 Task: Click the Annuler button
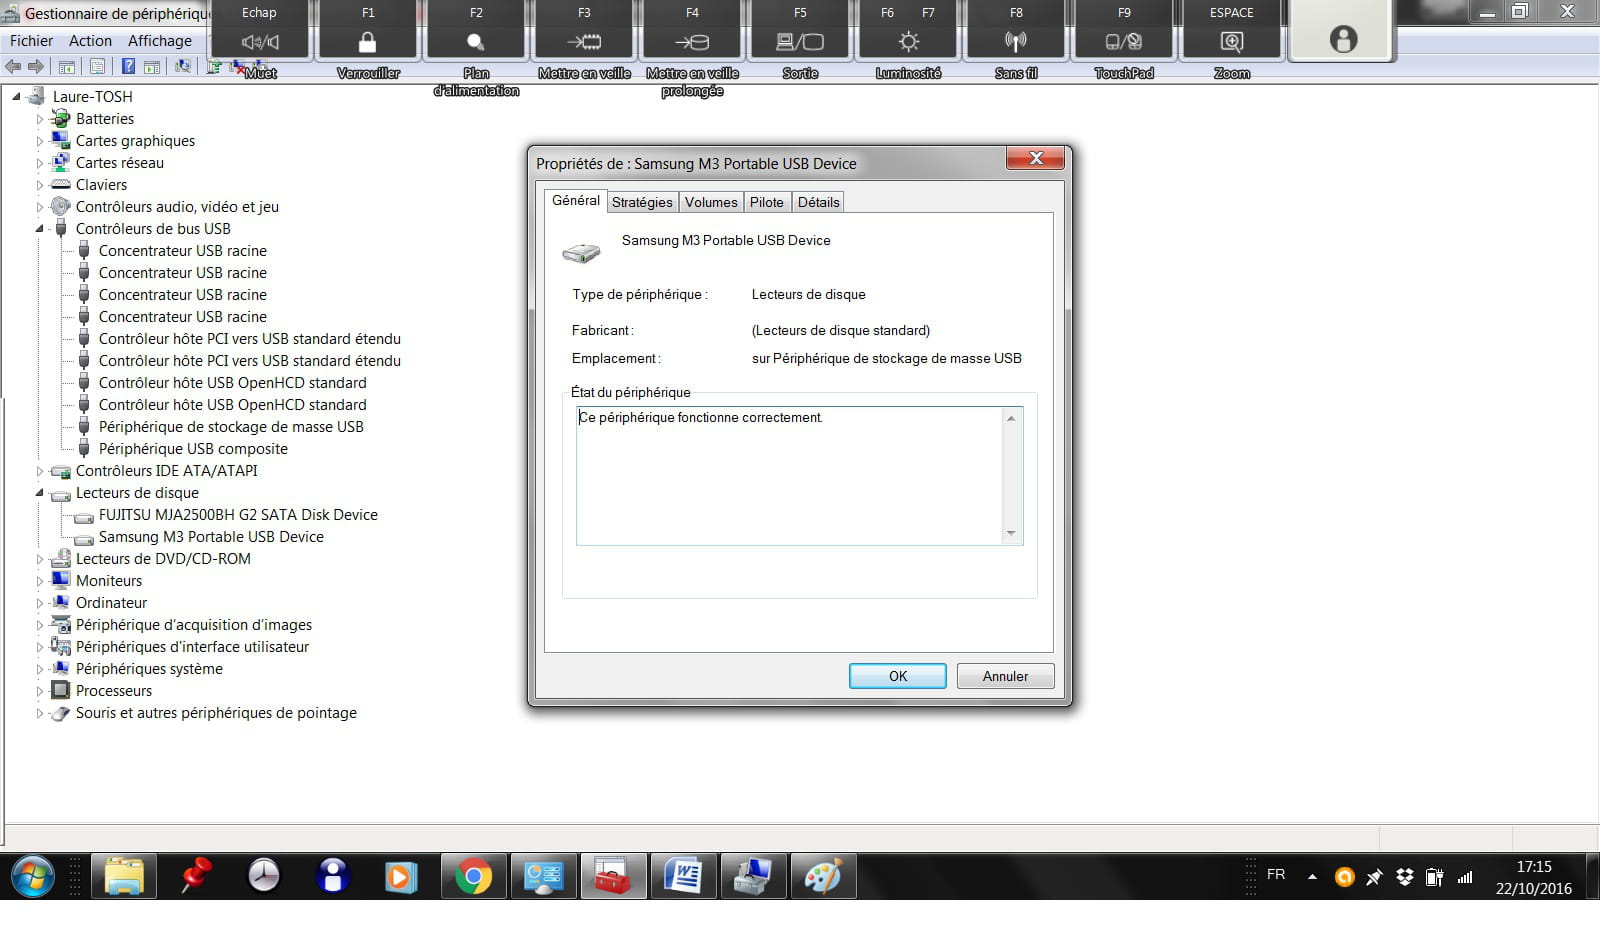(x=1005, y=676)
